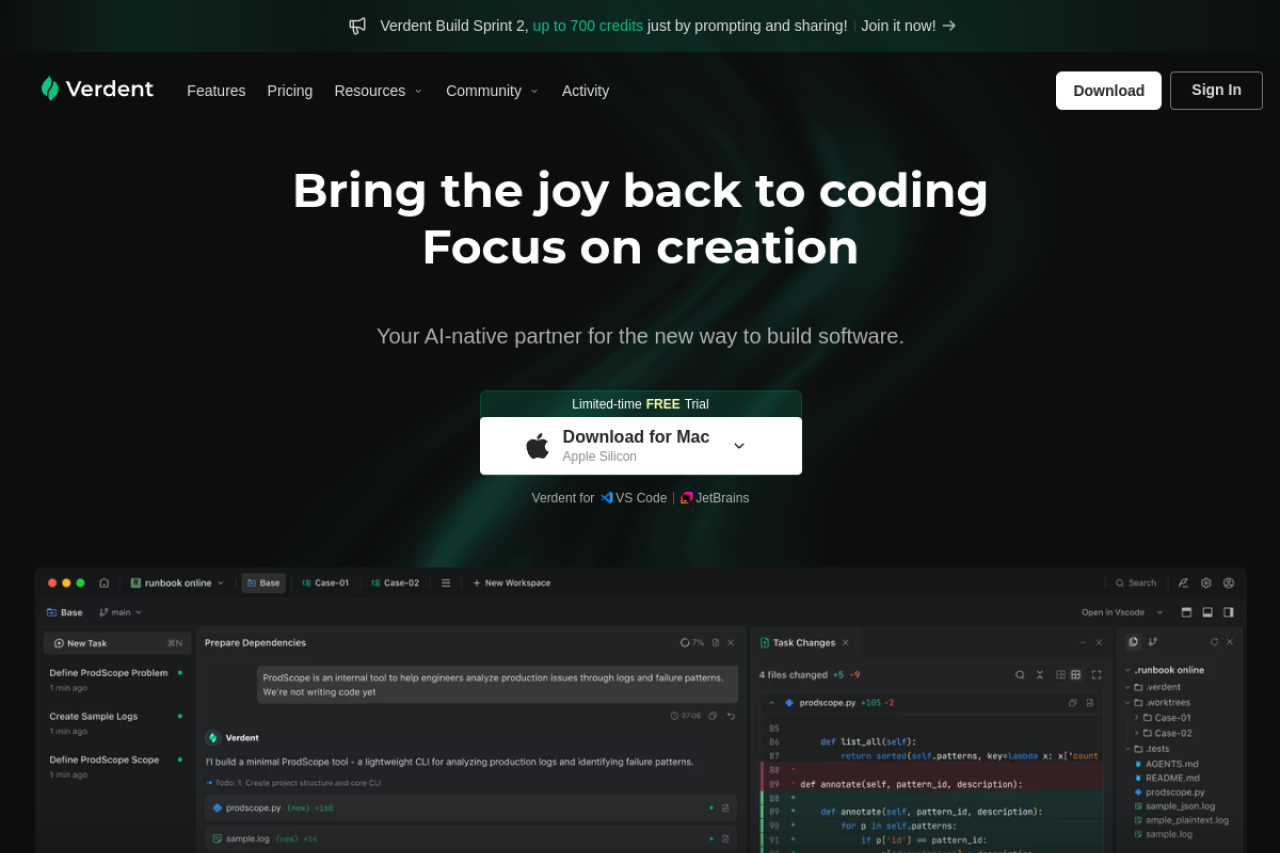The width and height of the screenshot is (1280, 853).
Task: Click the VS Code icon link
Action: point(606,498)
